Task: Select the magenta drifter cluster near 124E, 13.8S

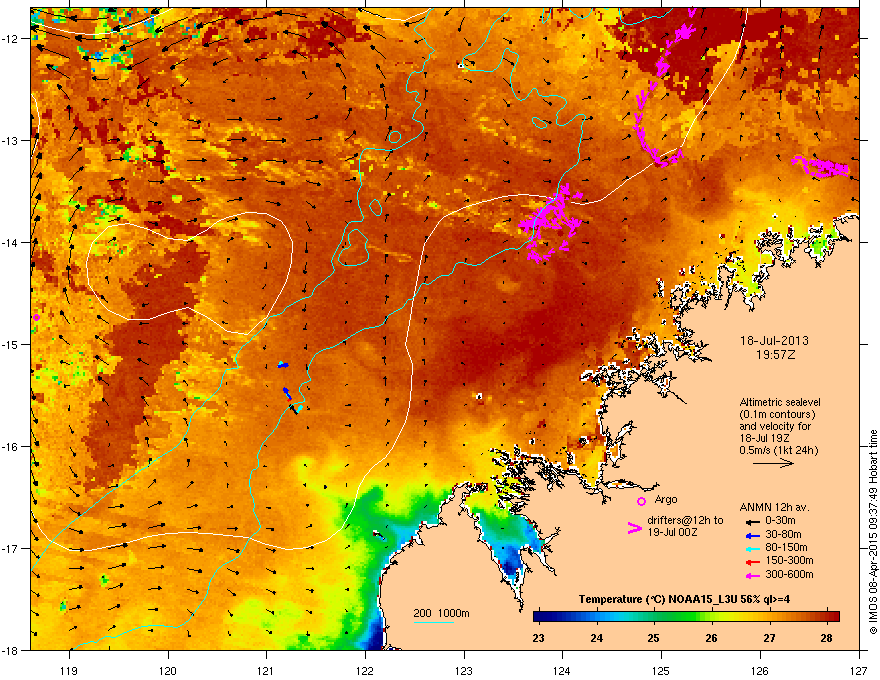Action: (551, 223)
